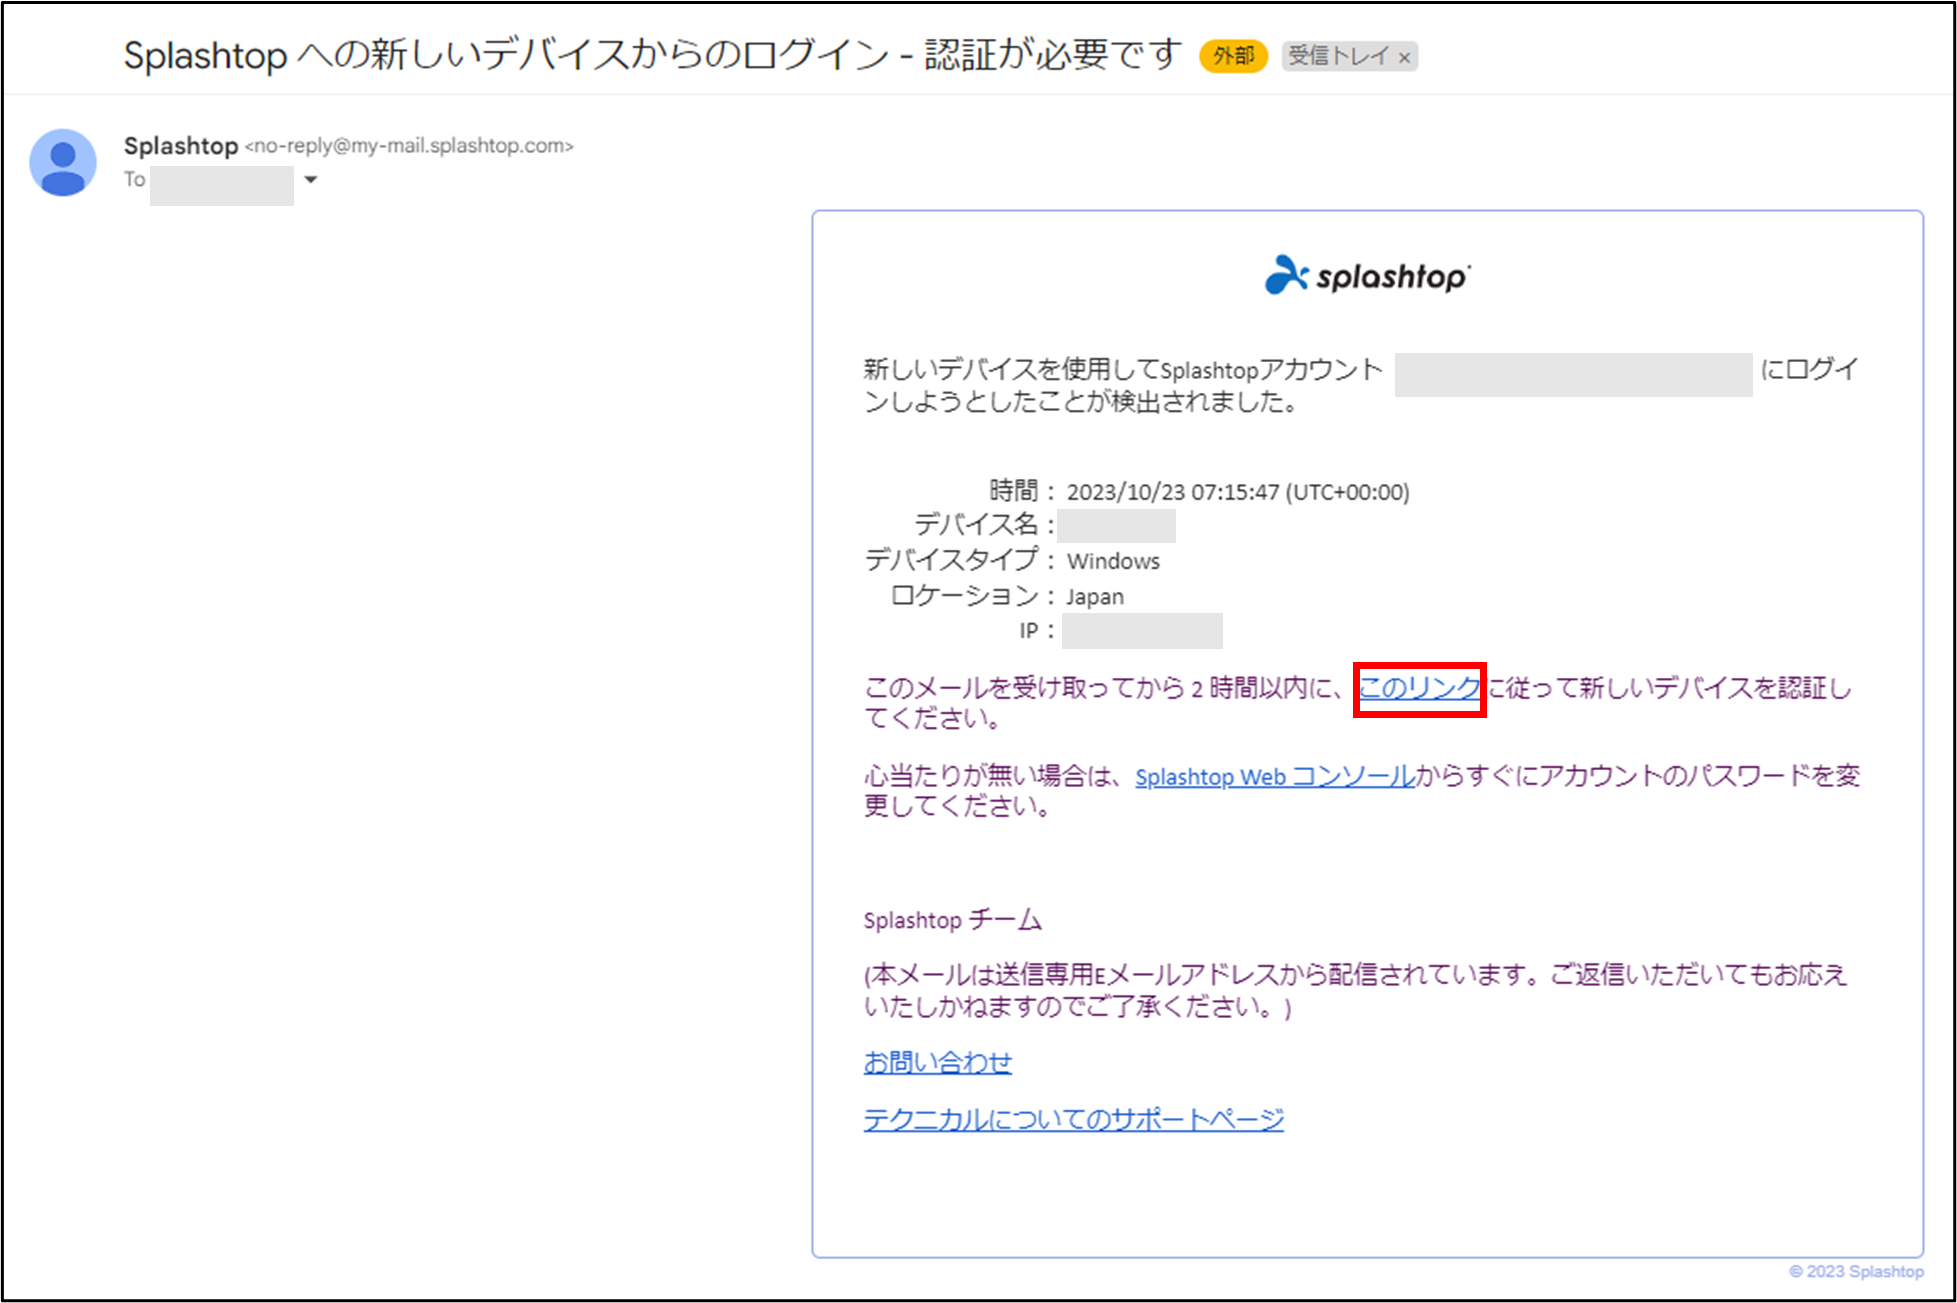1957x1303 pixels.
Task: Open the お問い合わせ contact link
Action: tap(938, 1062)
